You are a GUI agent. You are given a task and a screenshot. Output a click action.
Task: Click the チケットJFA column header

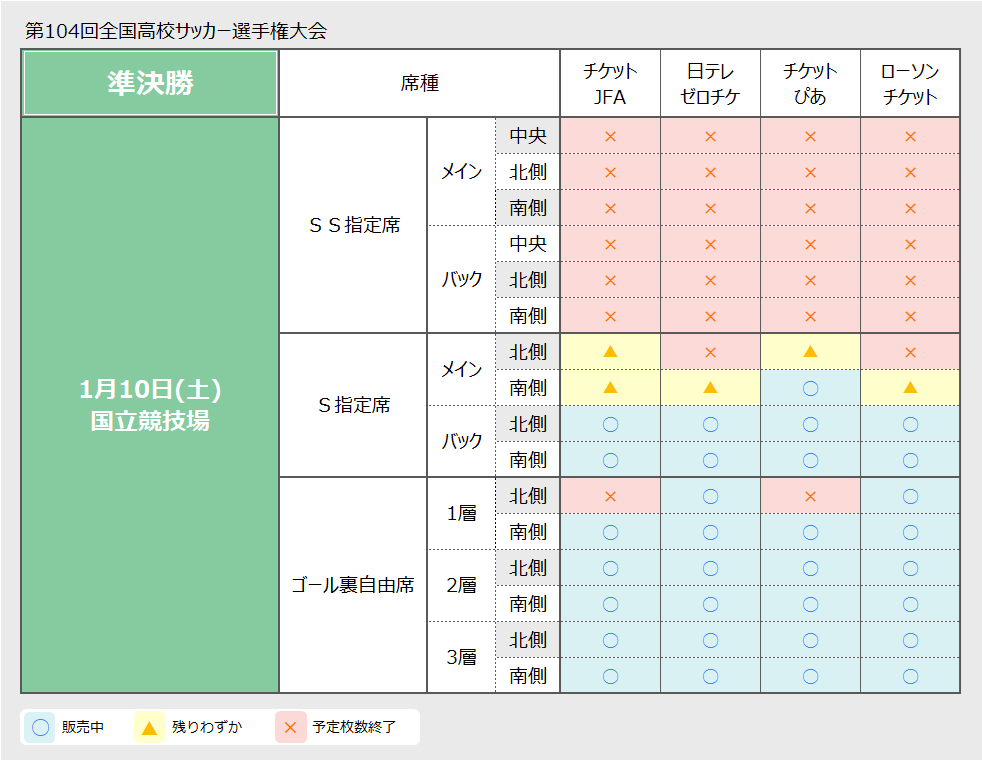point(610,83)
